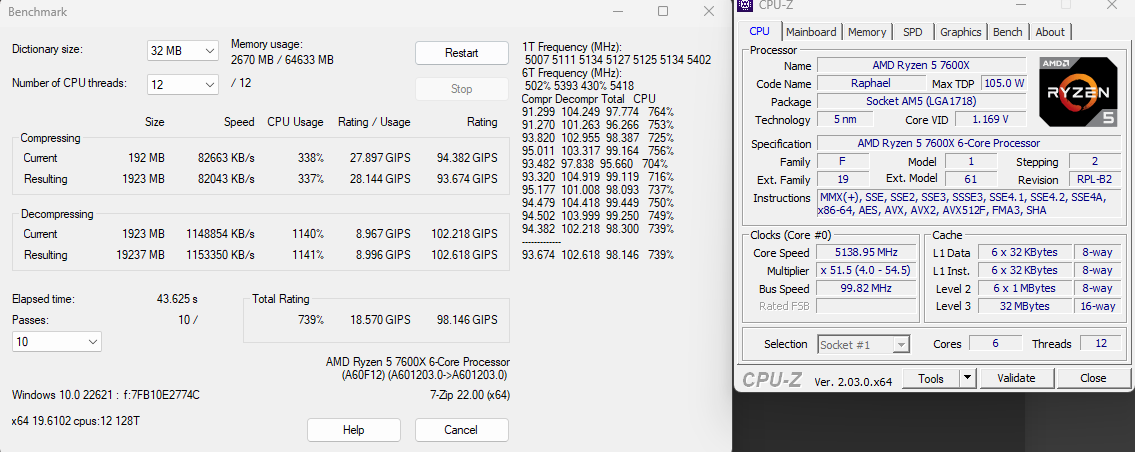
Task: Click the Validate button
Action: coord(1016,378)
